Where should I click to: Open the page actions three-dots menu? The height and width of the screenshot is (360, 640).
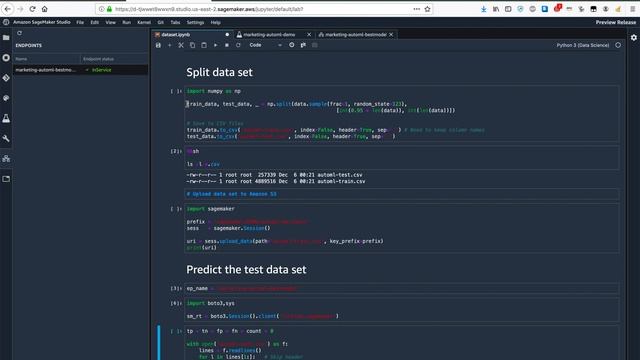point(416,9)
